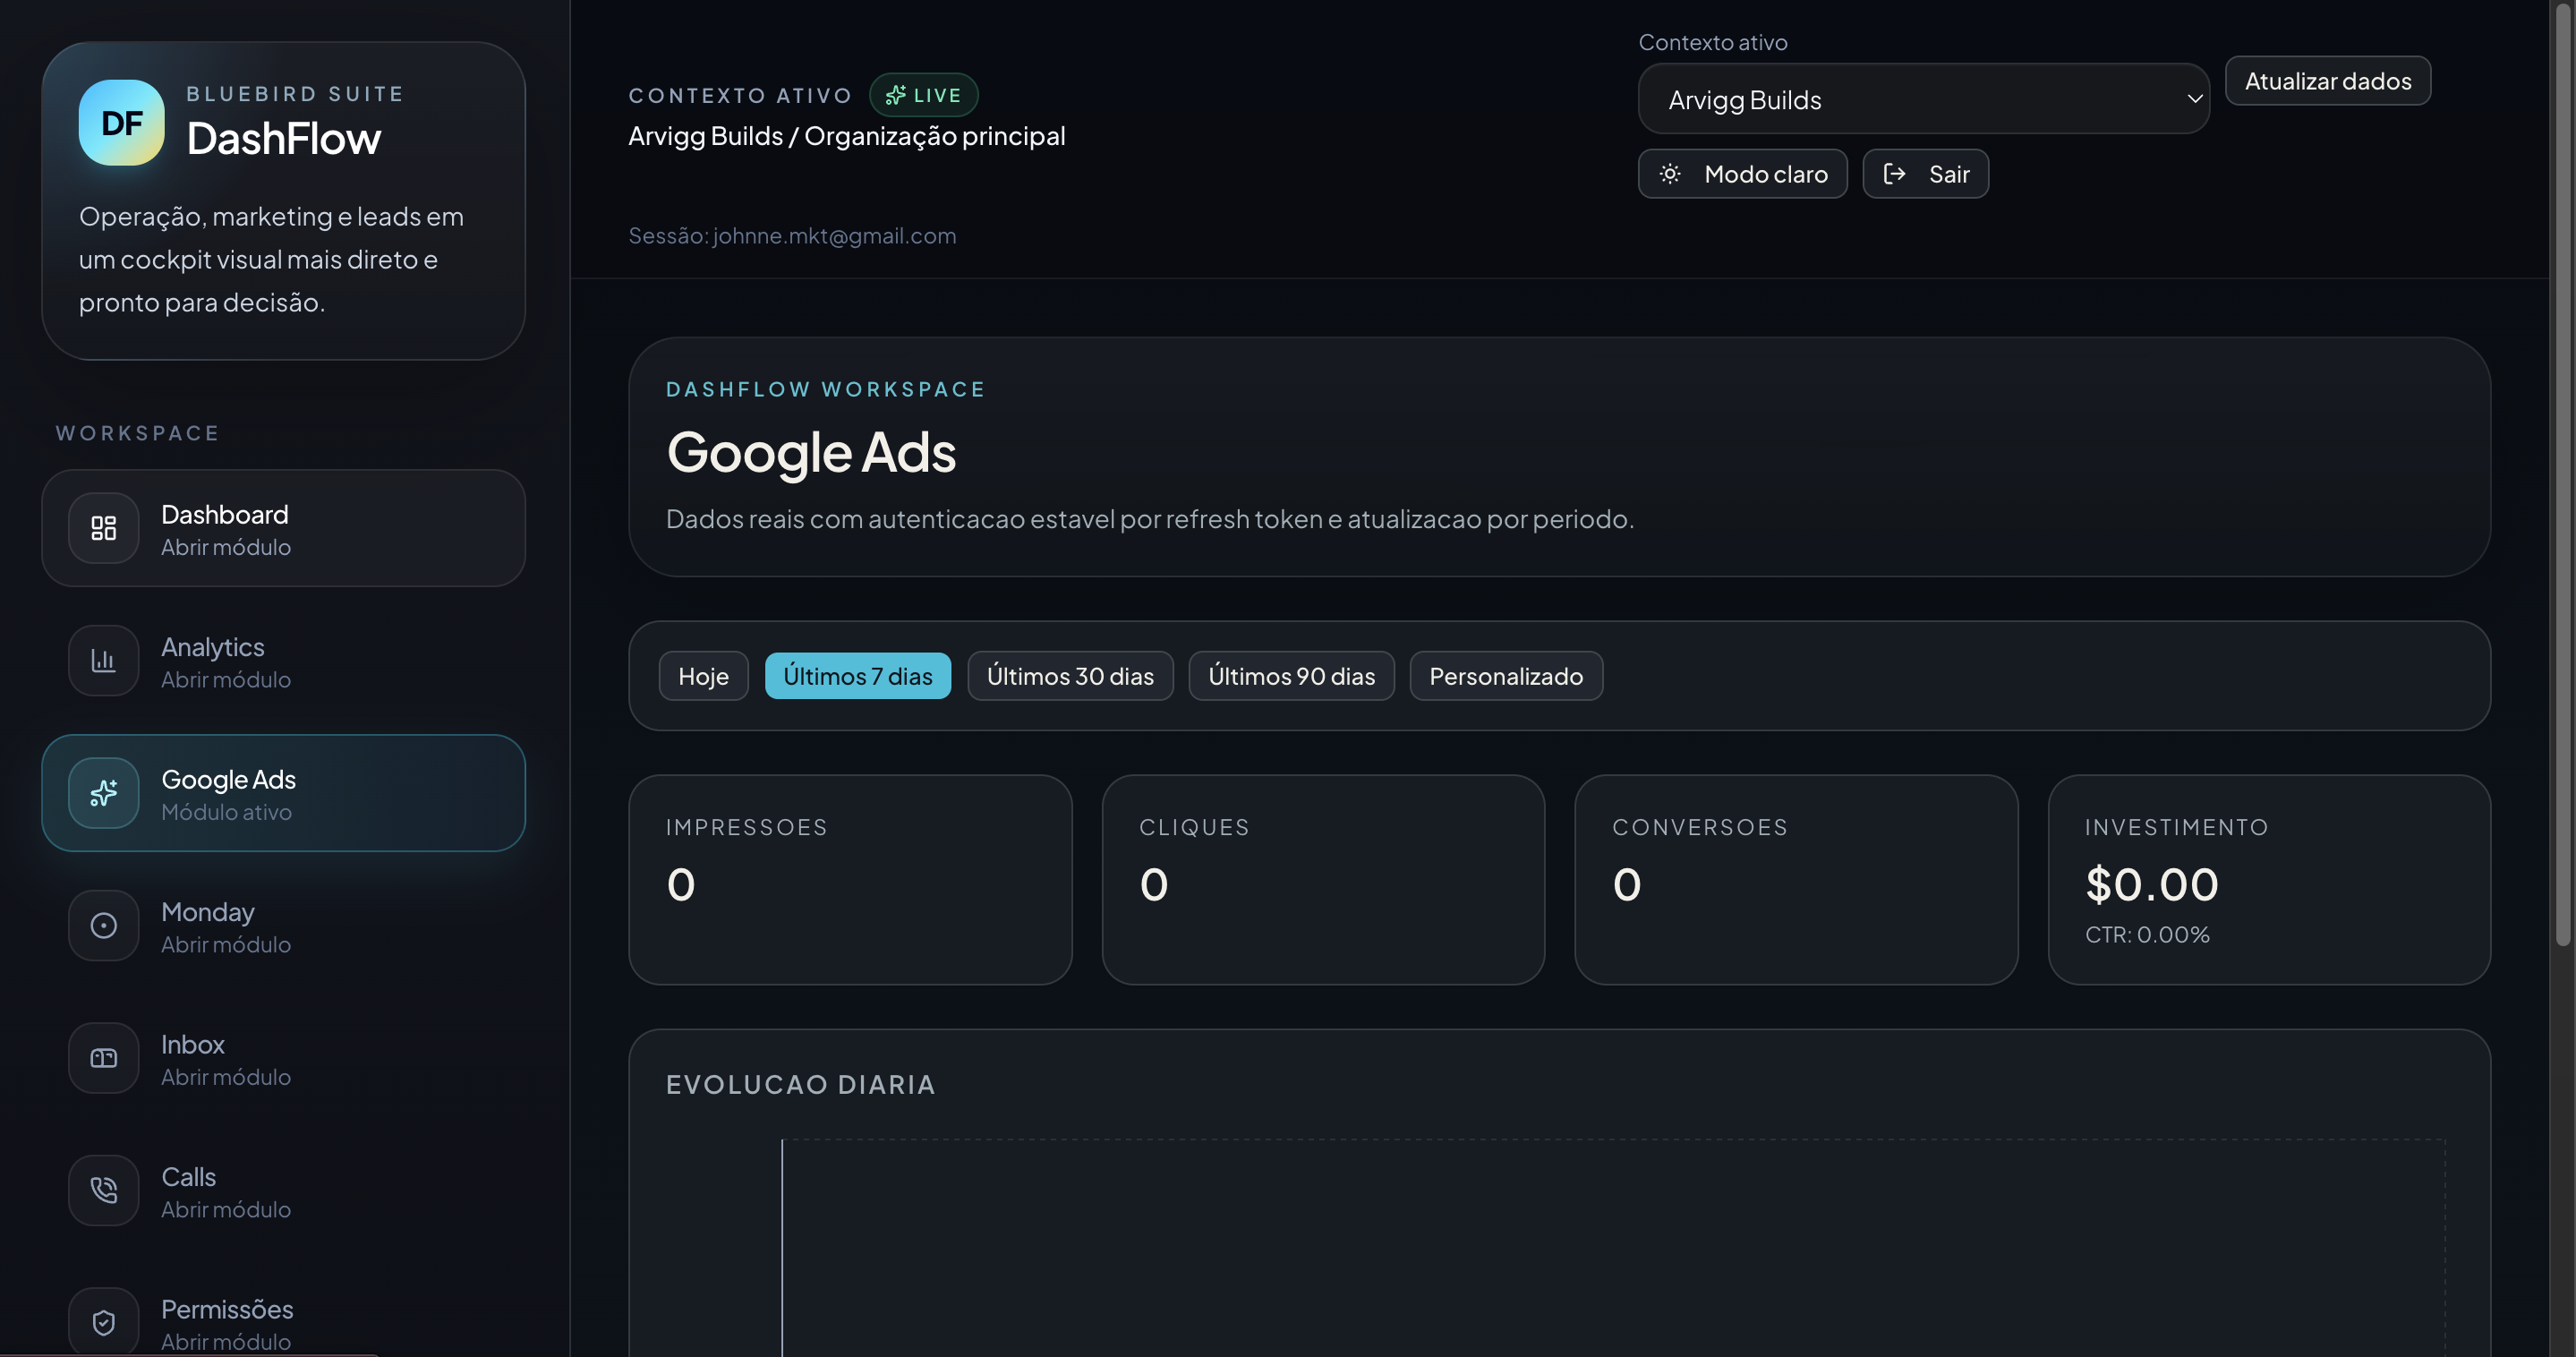Click Arvigg Builds / Organização principal text
Viewport: 2576px width, 1357px height.
point(847,136)
